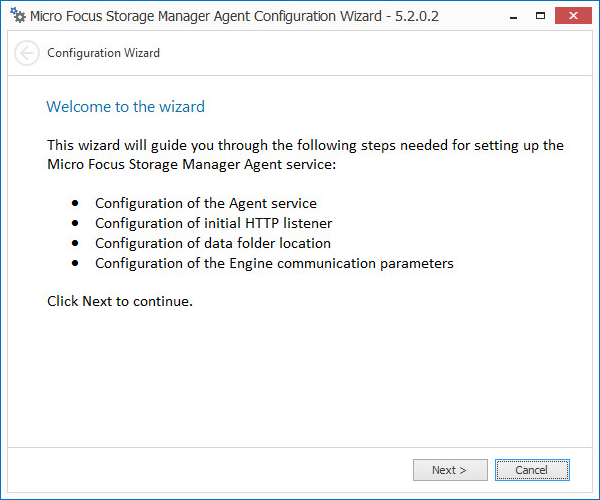This screenshot has height=500, width=600.
Task: Minimize the Configuration Wizard window
Action: [511, 16]
